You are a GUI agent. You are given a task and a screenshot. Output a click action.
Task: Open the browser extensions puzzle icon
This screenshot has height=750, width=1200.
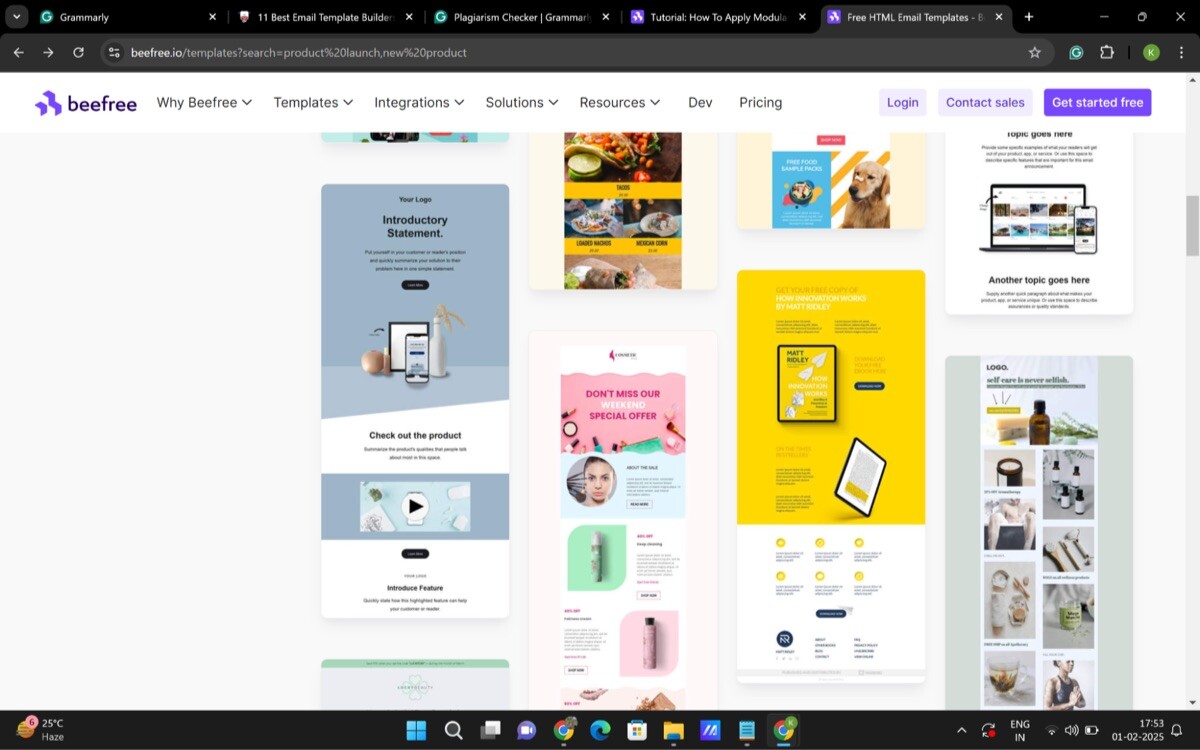pyautogui.click(x=1106, y=52)
